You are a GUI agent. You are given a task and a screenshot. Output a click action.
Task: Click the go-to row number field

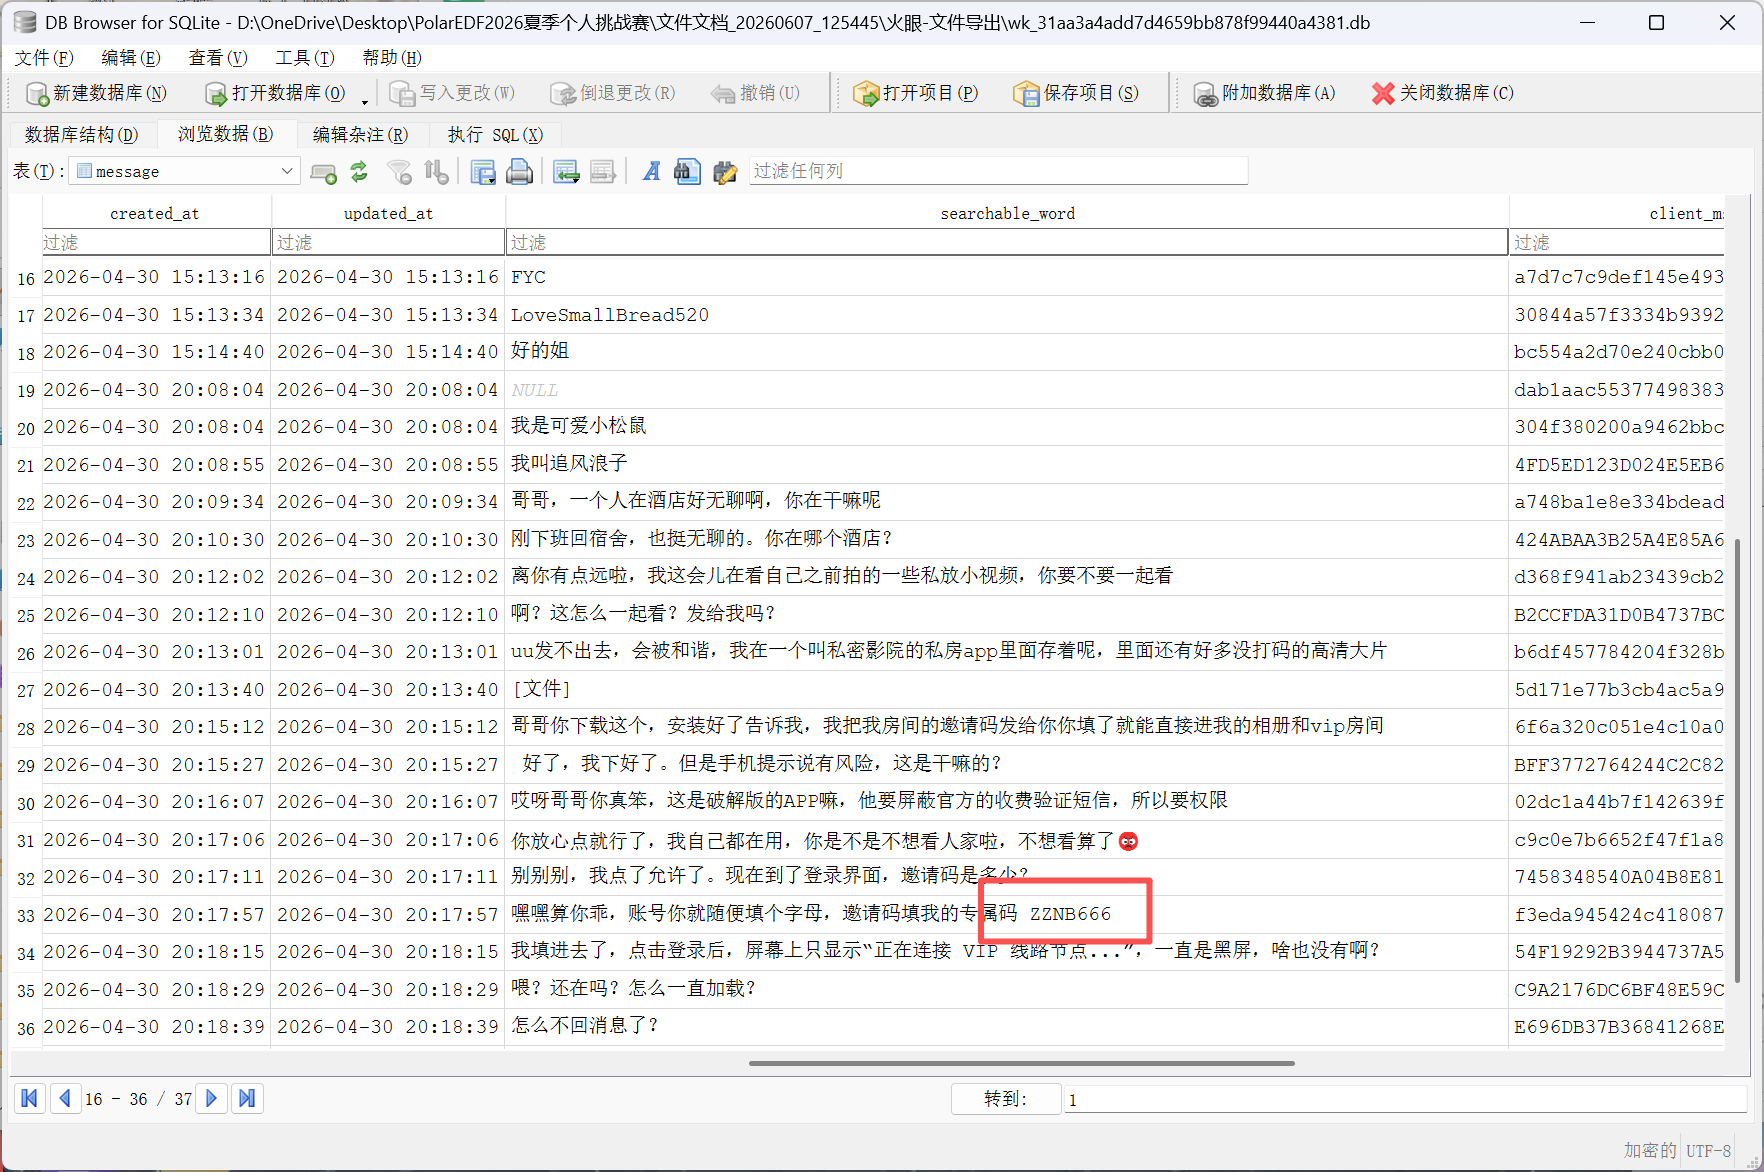tap(1404, 1099)
